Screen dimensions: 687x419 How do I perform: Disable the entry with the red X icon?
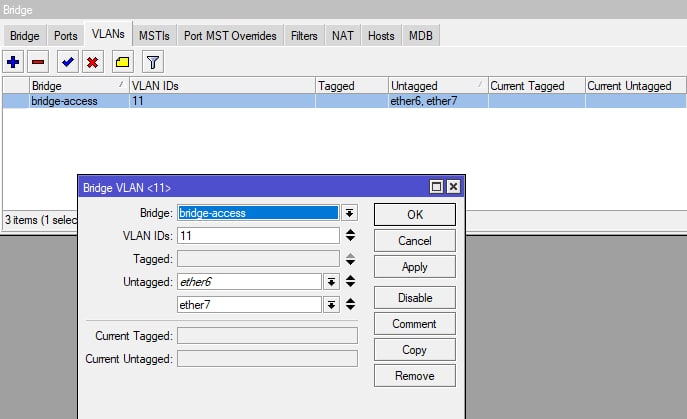[x=92, y=62]
